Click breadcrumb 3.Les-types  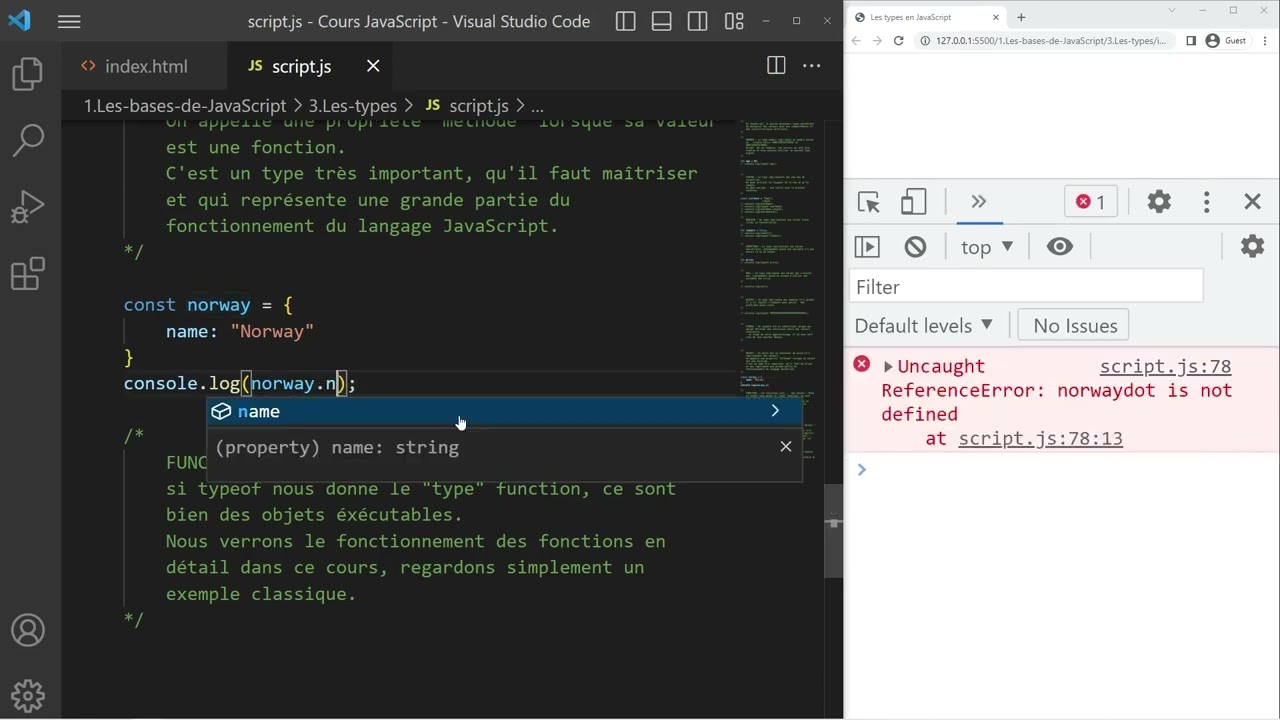353,105
